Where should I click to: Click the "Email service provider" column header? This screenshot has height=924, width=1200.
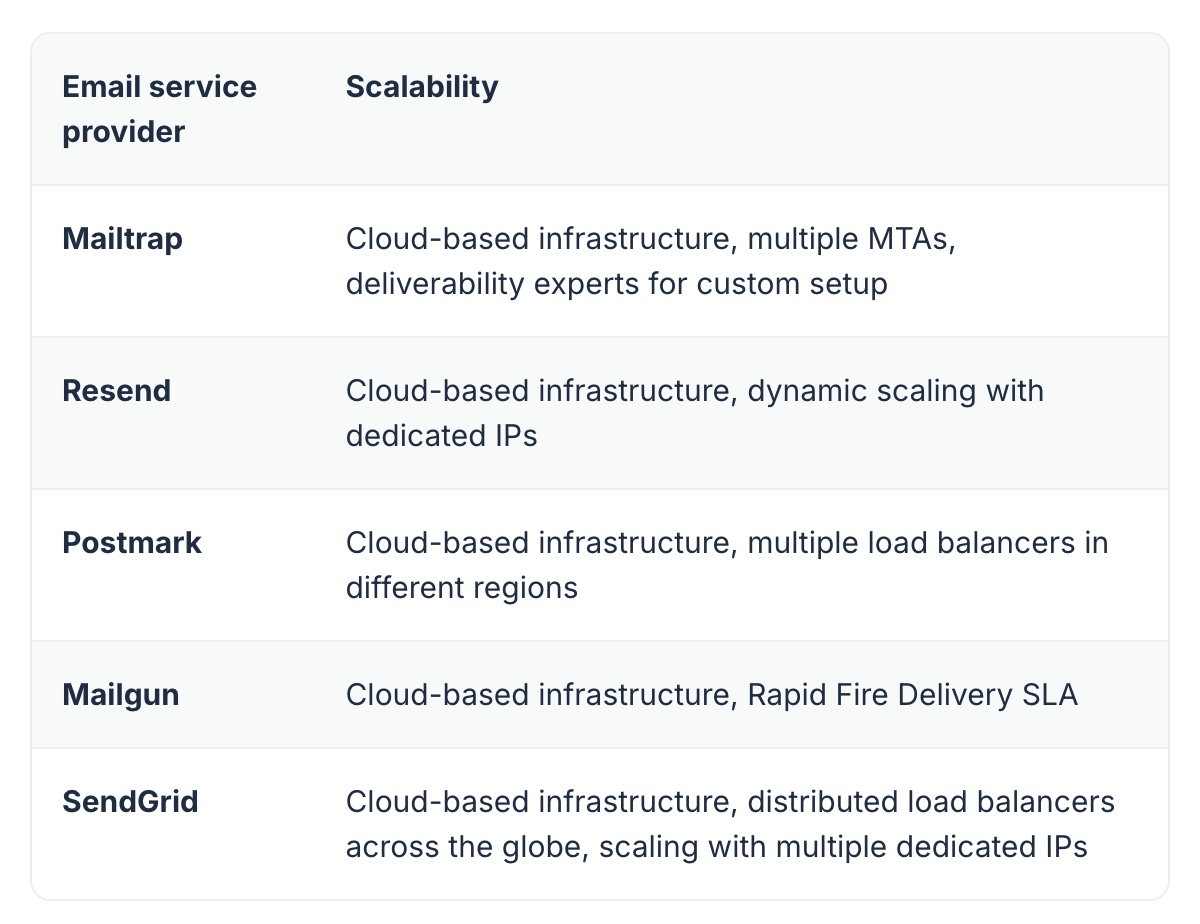[160, 109]
